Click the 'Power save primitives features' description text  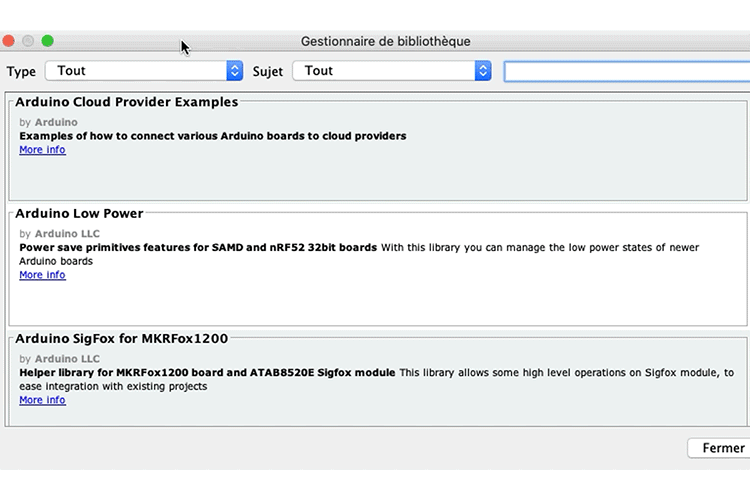coord(198,247)
